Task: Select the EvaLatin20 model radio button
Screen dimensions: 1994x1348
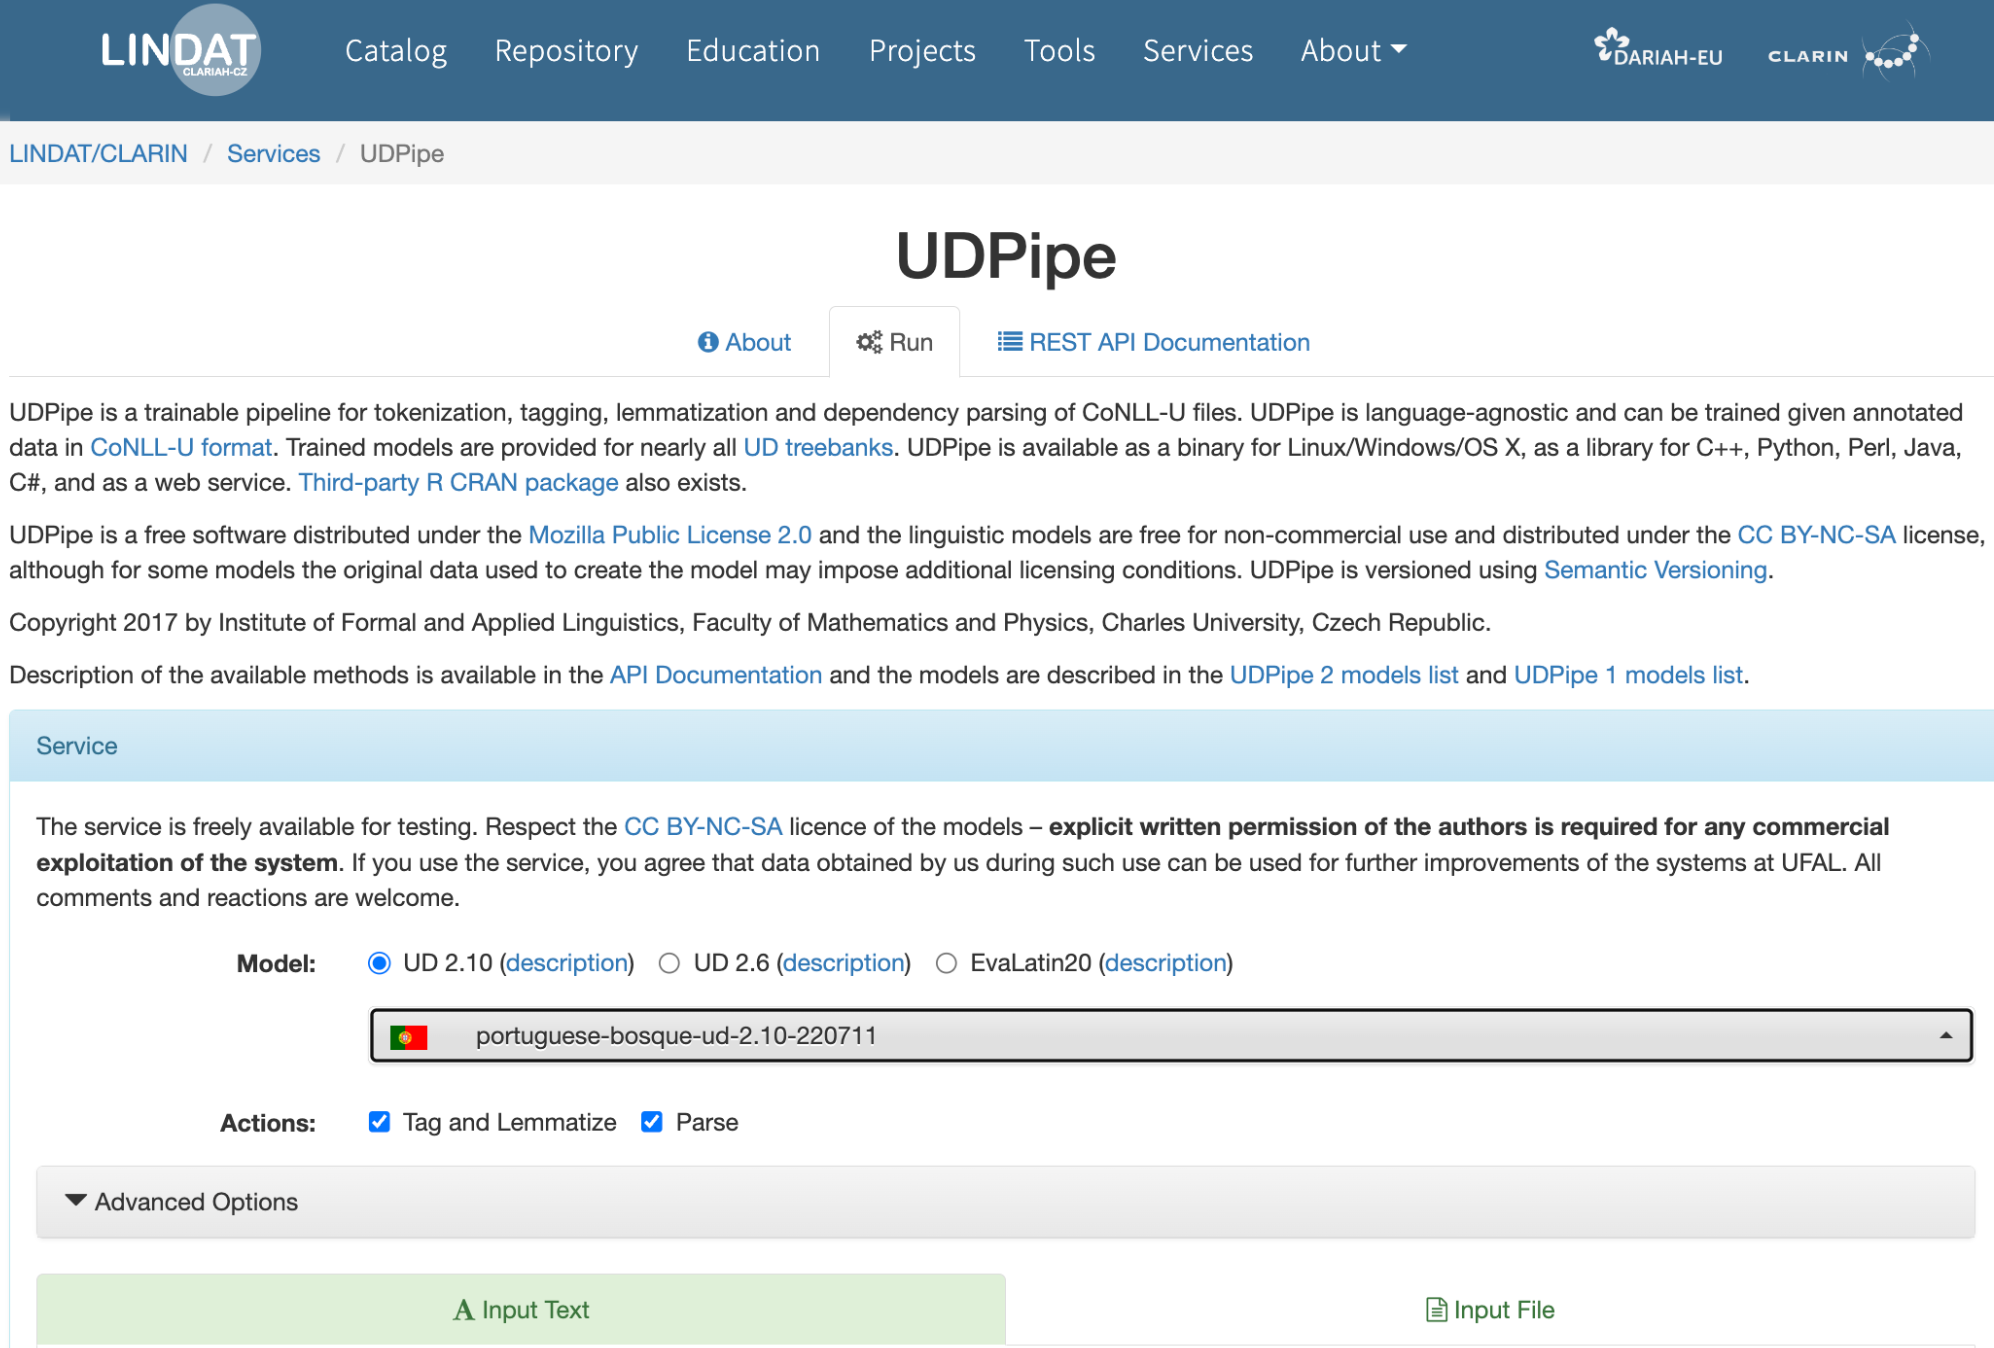Action: pyautogui.click(x=946, y=963)
